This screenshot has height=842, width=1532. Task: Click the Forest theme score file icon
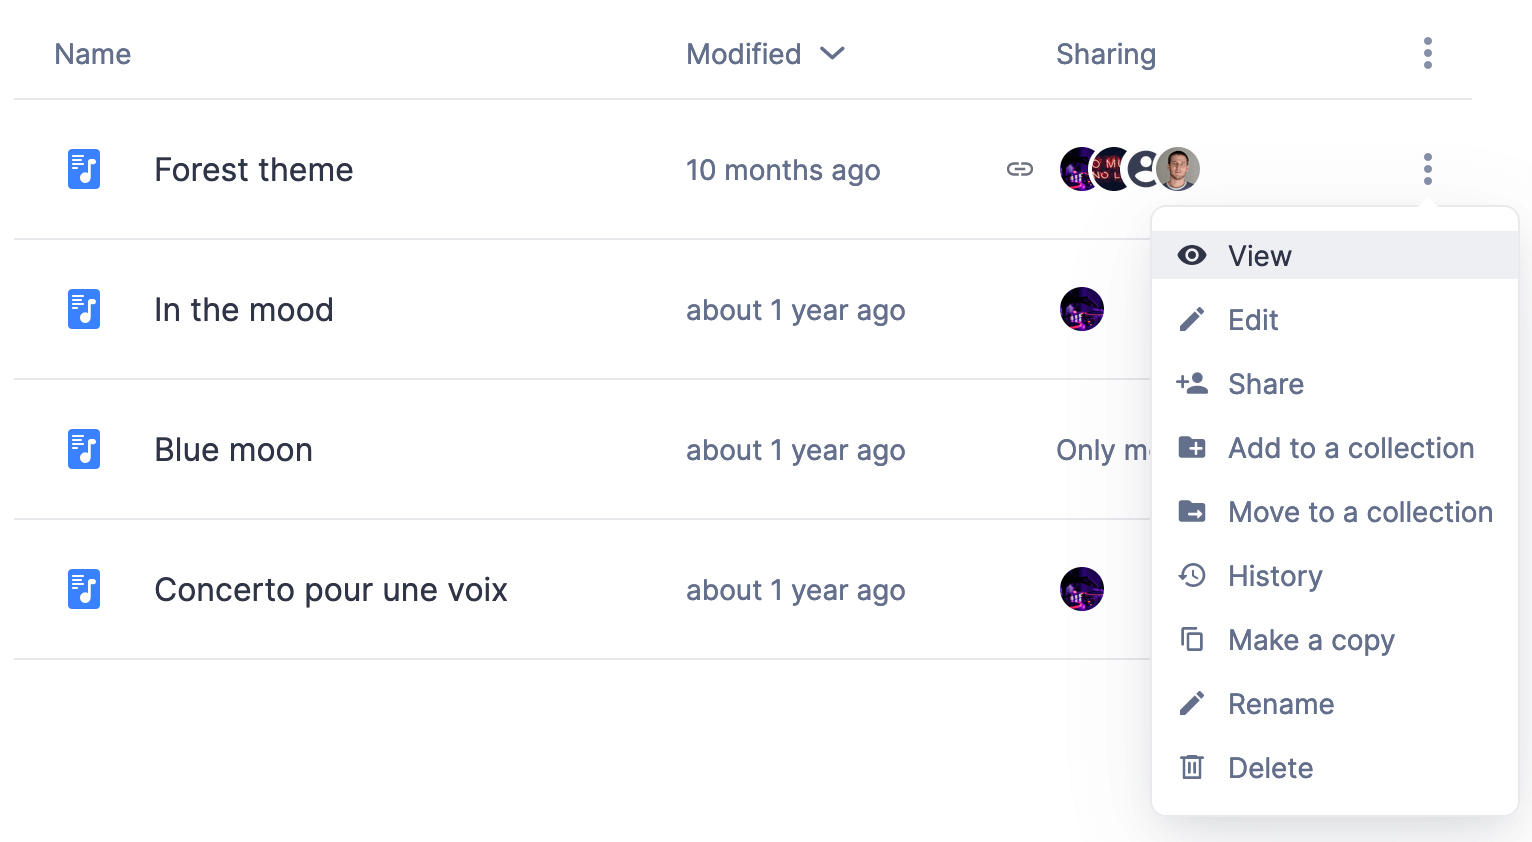coord(84,169)
